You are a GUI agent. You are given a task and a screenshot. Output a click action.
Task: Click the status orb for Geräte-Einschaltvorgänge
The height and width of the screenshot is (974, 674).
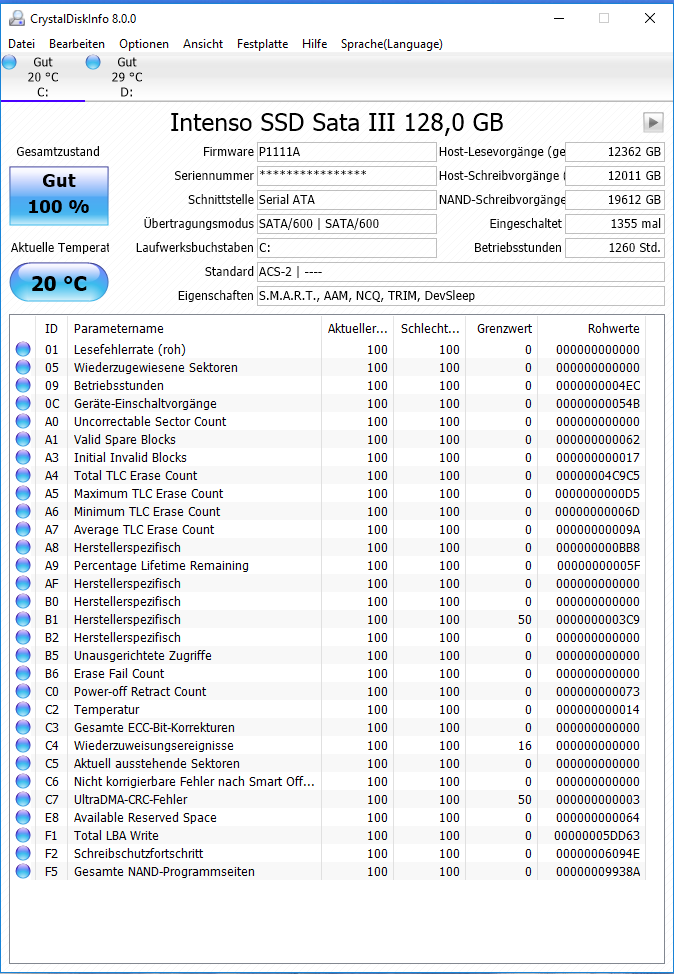[23, 404]
